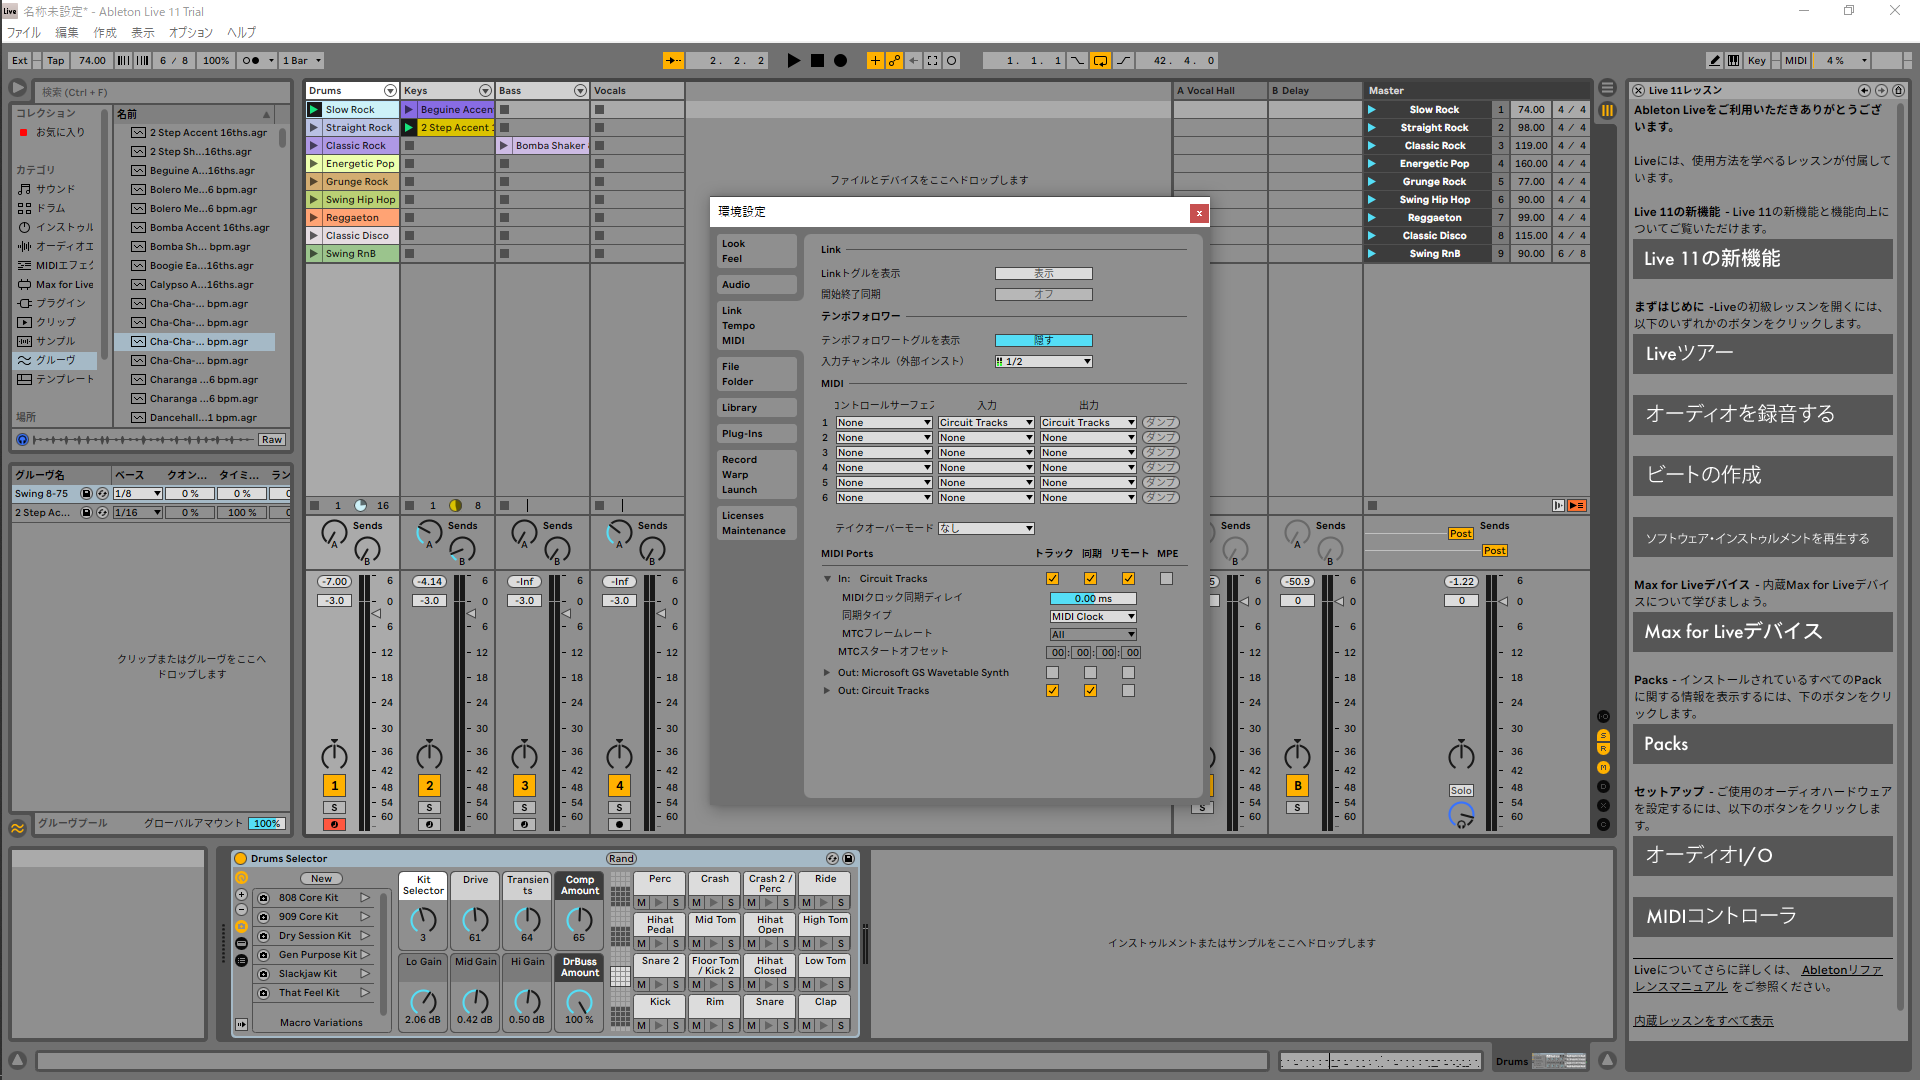Toggle the Loop switch icon
This screenshot has height=1080, width=1920.
(x=1100, y=61)
